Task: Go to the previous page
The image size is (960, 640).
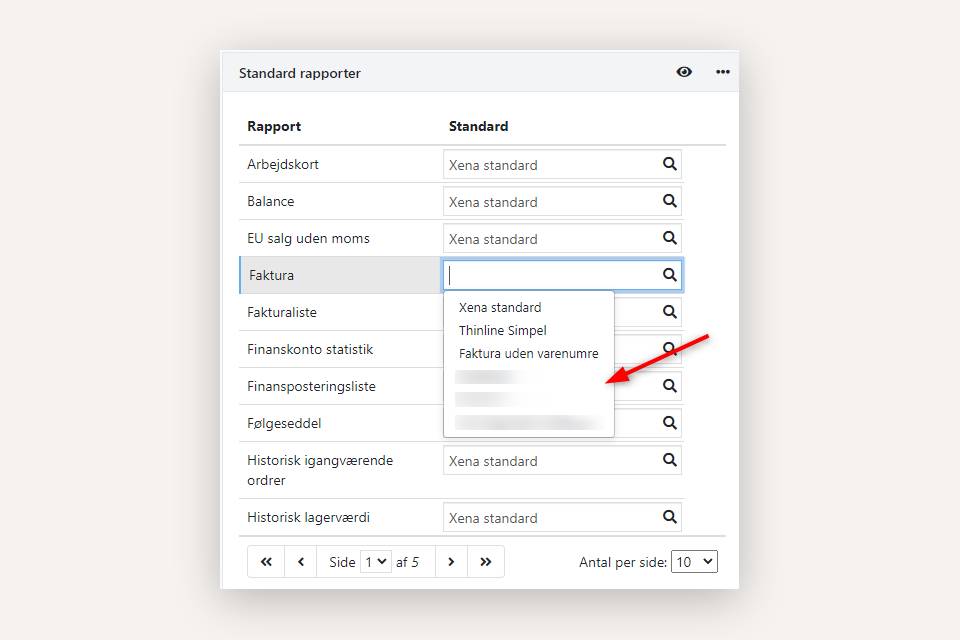Action: click(301, 562)
